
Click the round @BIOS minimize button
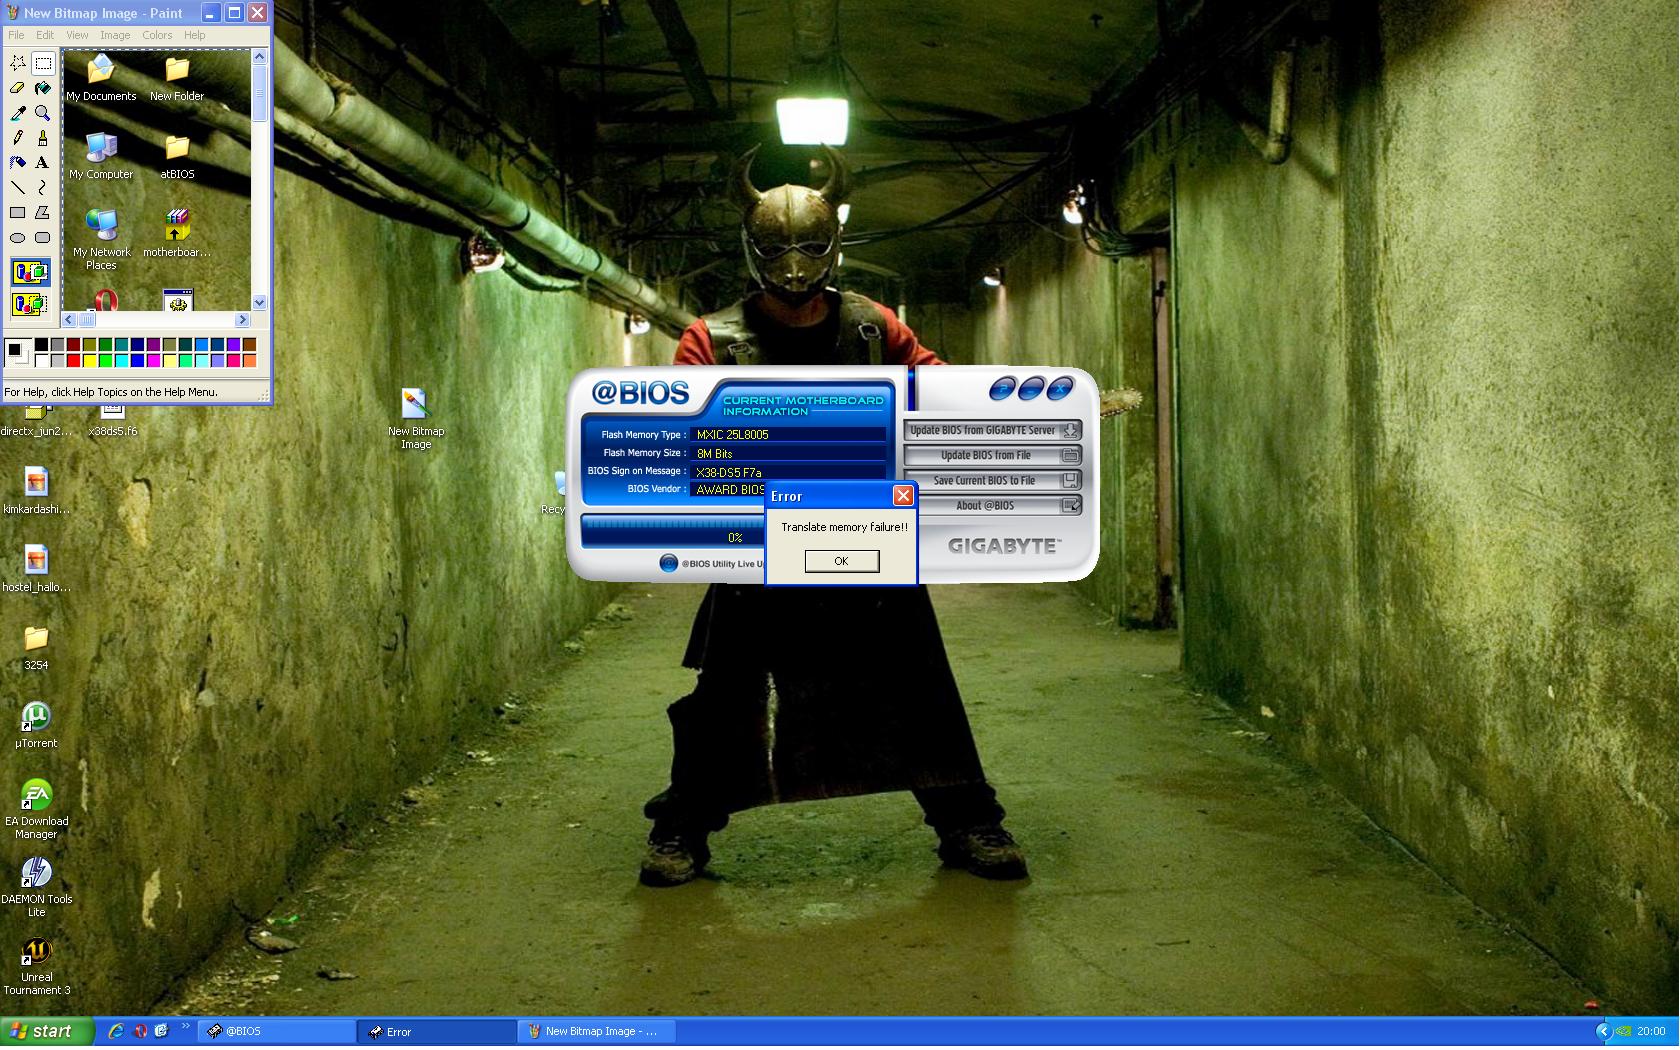point(1031,388)
